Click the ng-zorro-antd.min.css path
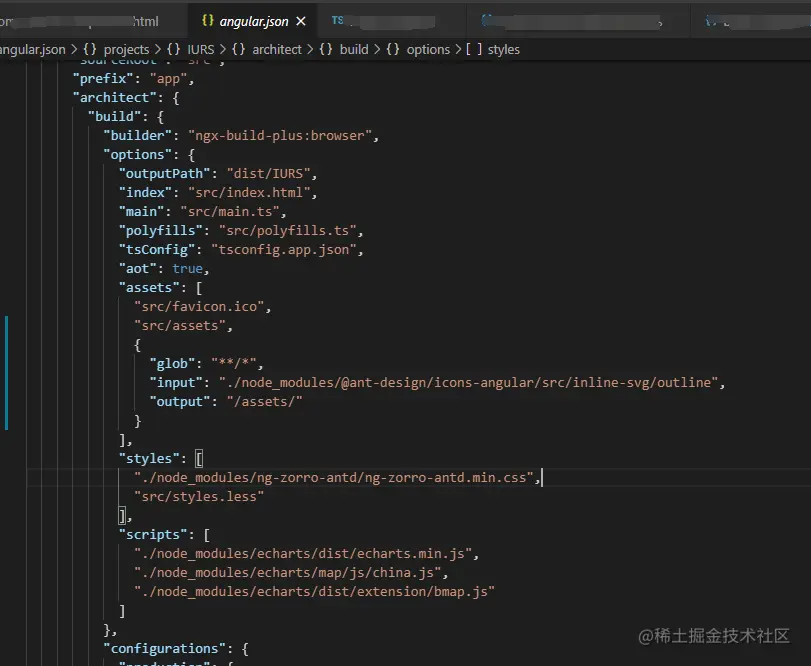The height and width of the screenshot is (666, 811). coord(334,478)
